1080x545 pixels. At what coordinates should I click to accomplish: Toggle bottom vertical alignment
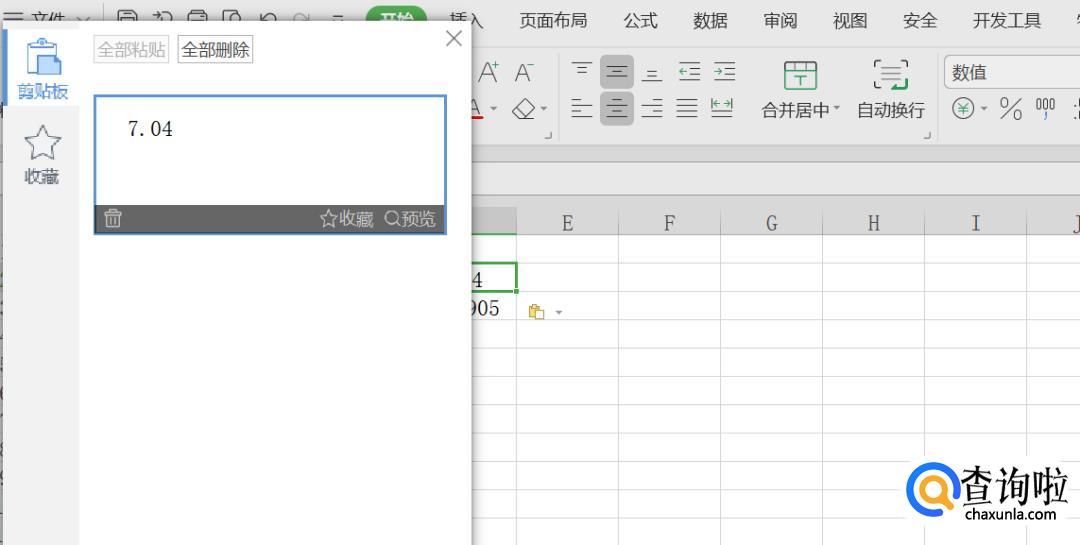(652, 72)
